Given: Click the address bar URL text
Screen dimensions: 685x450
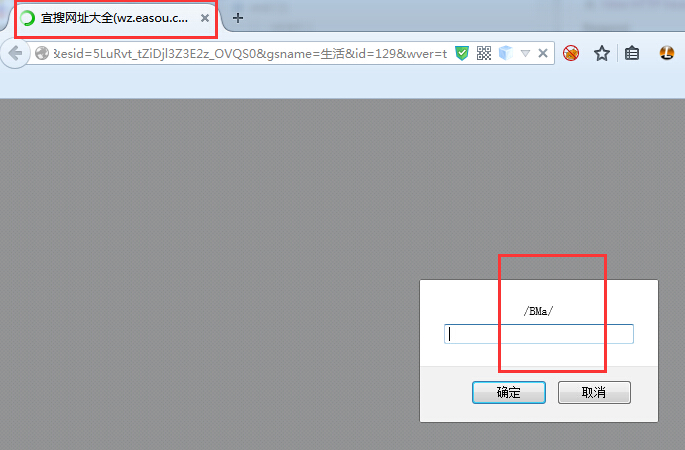Looking at the screenshot, I should [250, 53].
